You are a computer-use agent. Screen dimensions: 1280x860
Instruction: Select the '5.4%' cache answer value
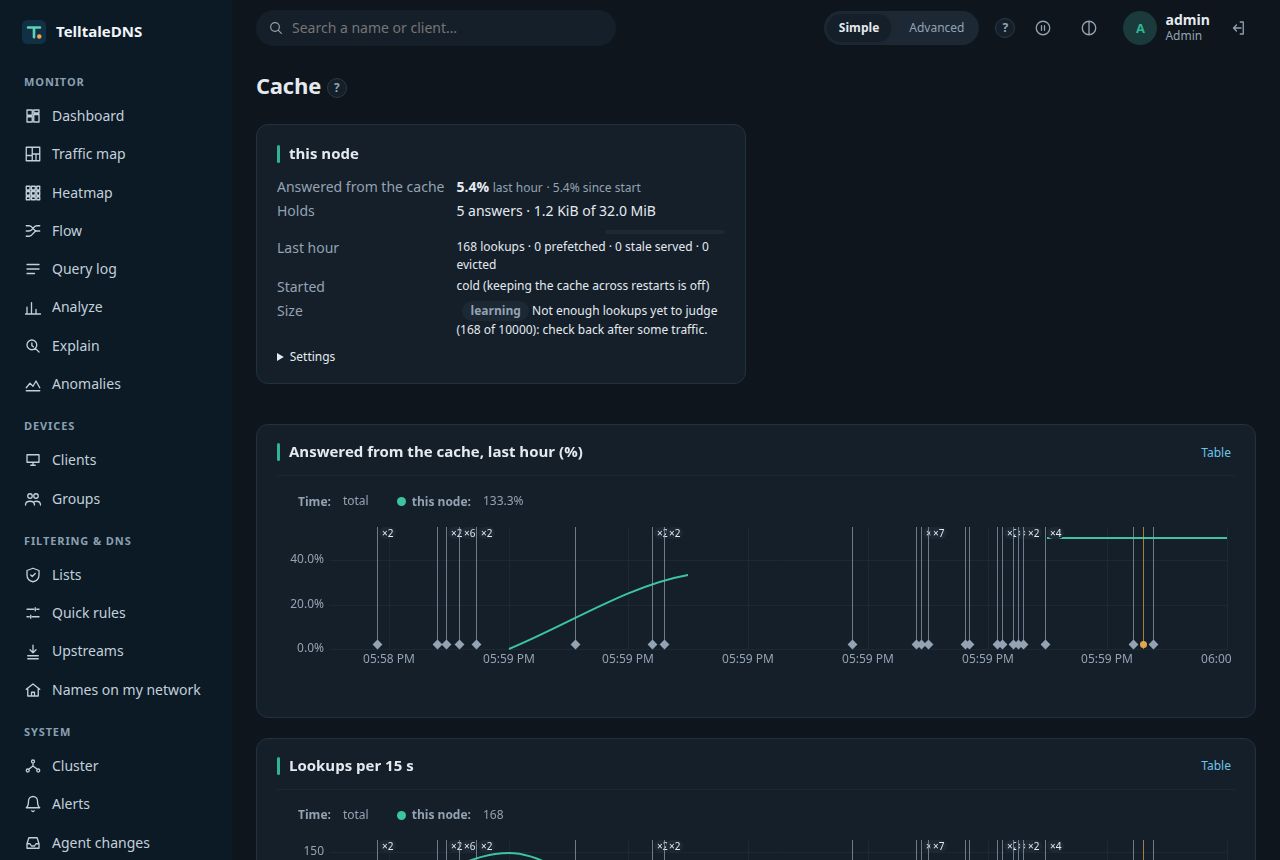pos(473,187)
